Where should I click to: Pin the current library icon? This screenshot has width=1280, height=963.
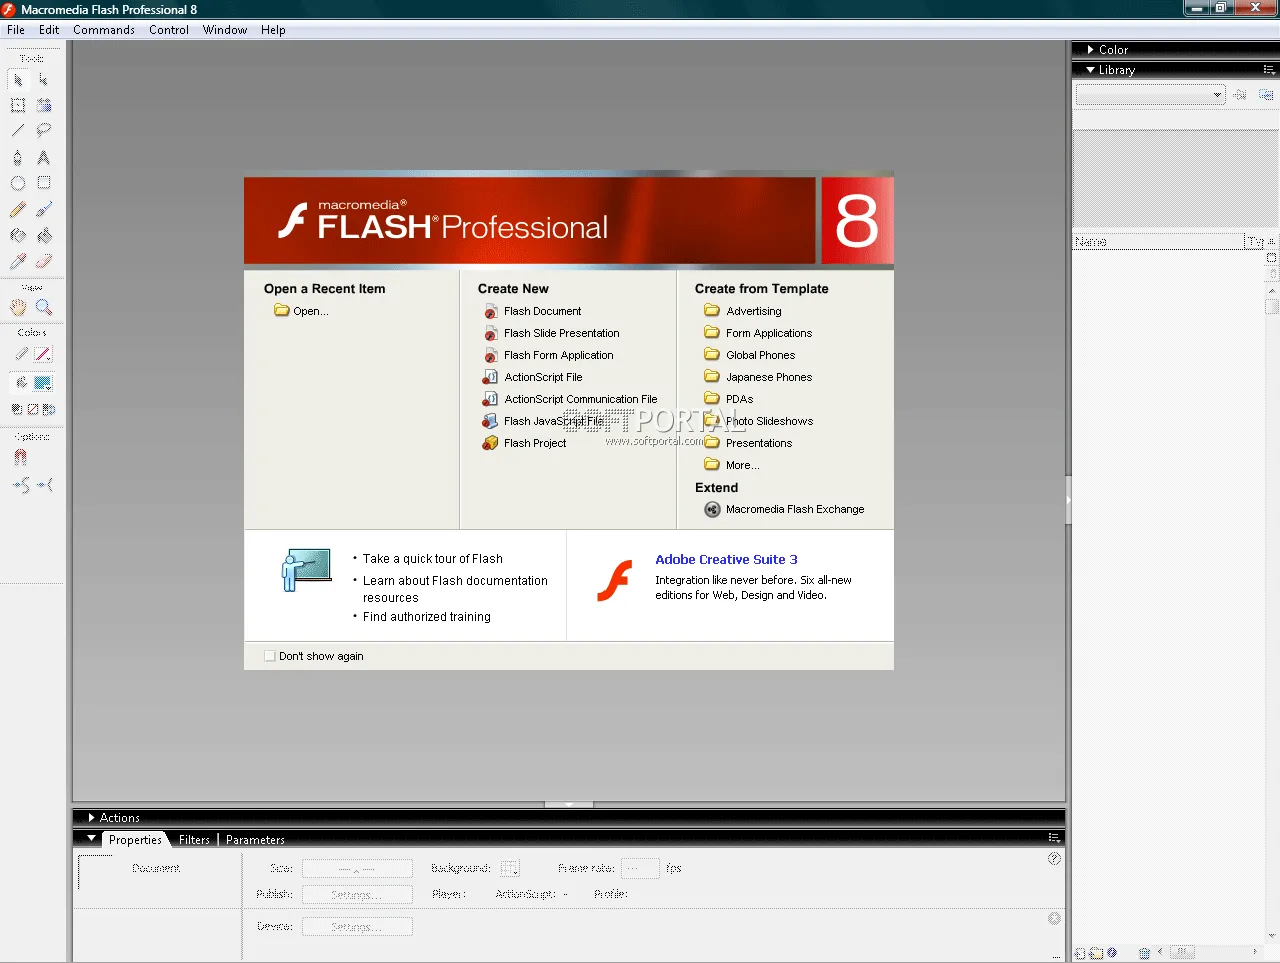1240,95
